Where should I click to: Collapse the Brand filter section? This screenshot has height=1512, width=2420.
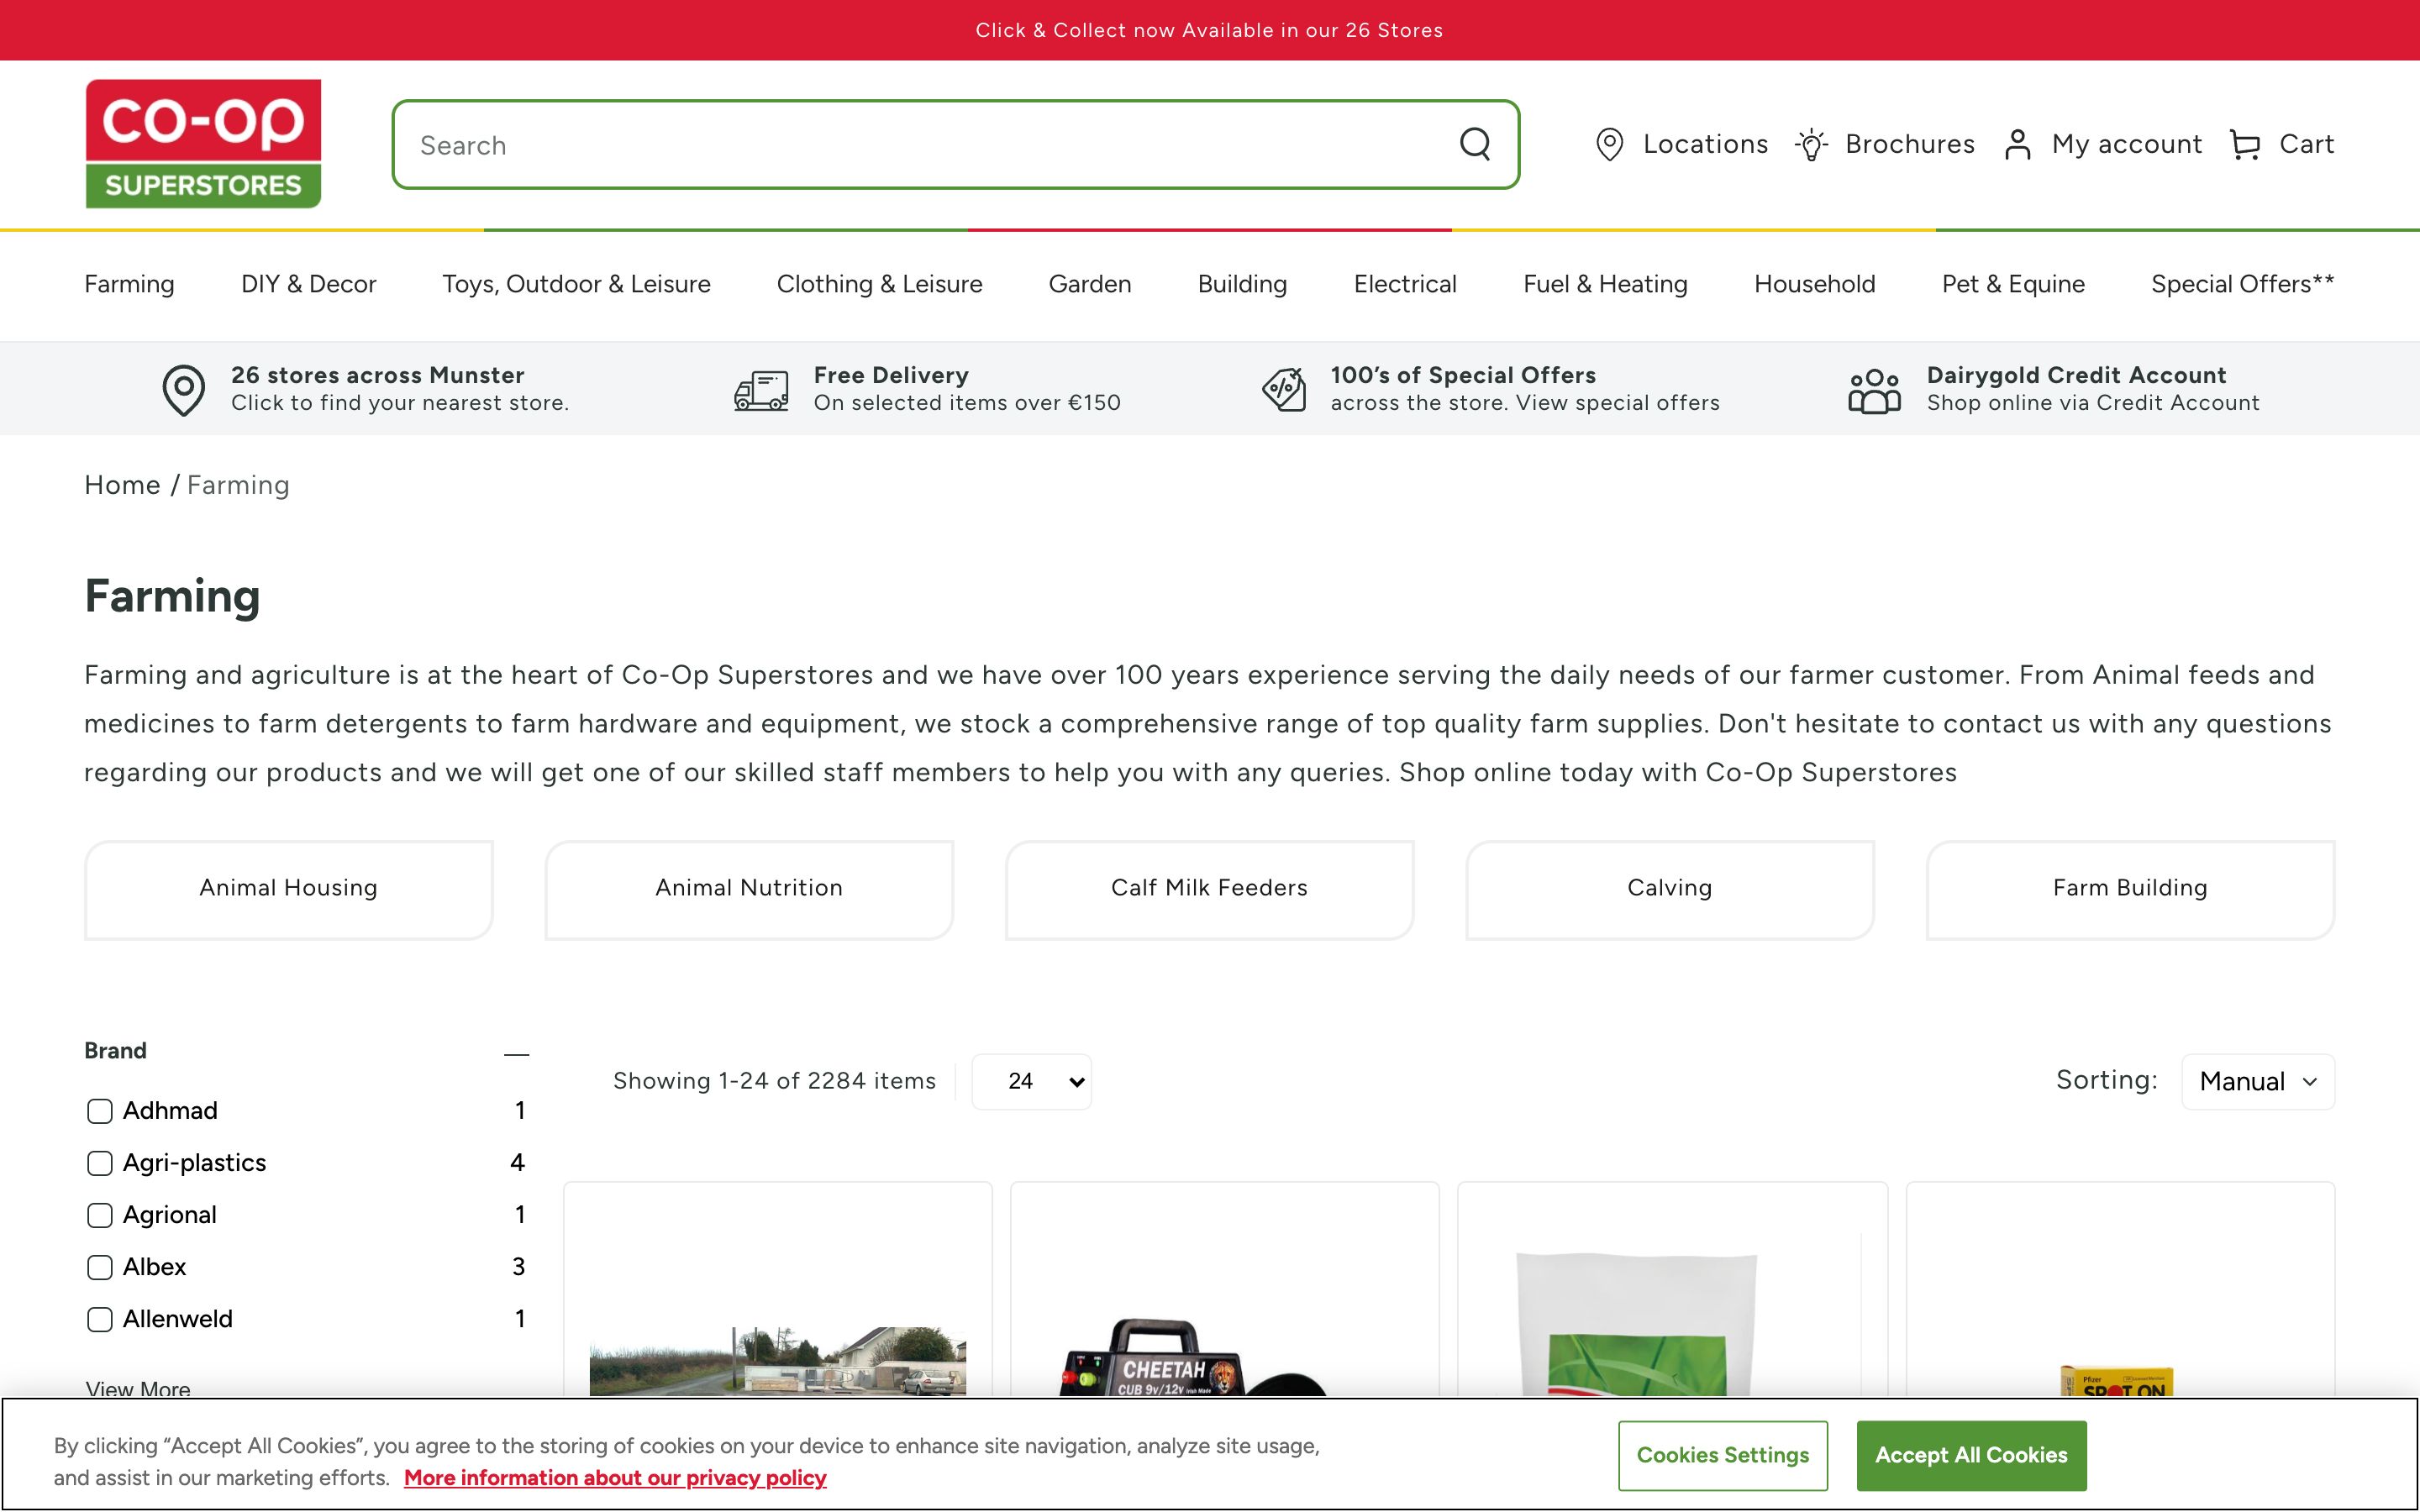pyautogui.click(x=517, y=1053)
